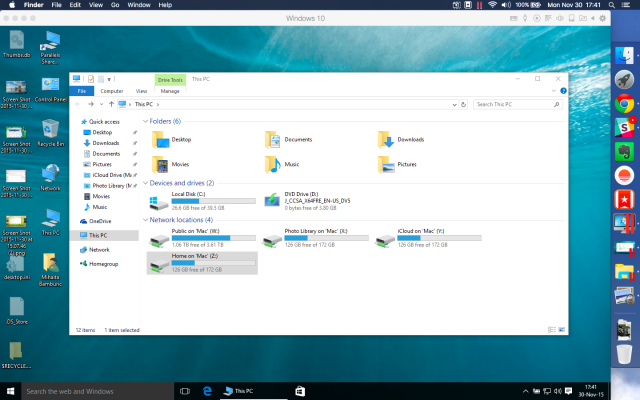640x400 pixels.
Task: Open the recent locations dropdown arrow
Action: (x=101, y=104)
